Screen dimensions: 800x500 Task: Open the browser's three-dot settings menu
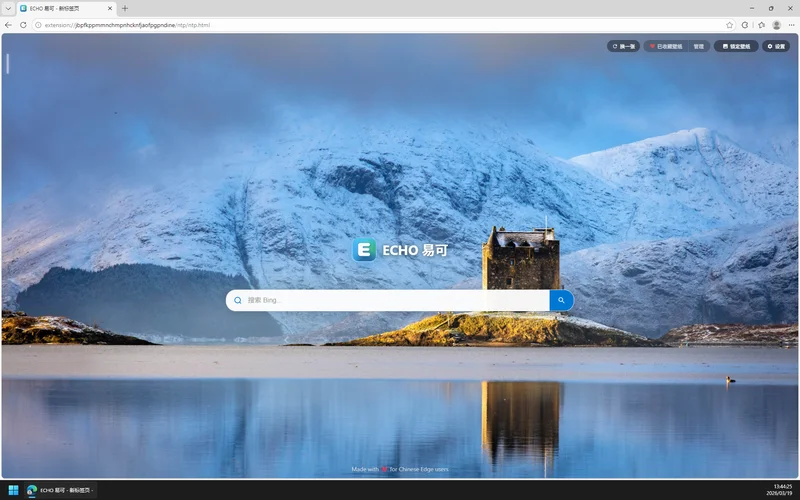(791, 24)
